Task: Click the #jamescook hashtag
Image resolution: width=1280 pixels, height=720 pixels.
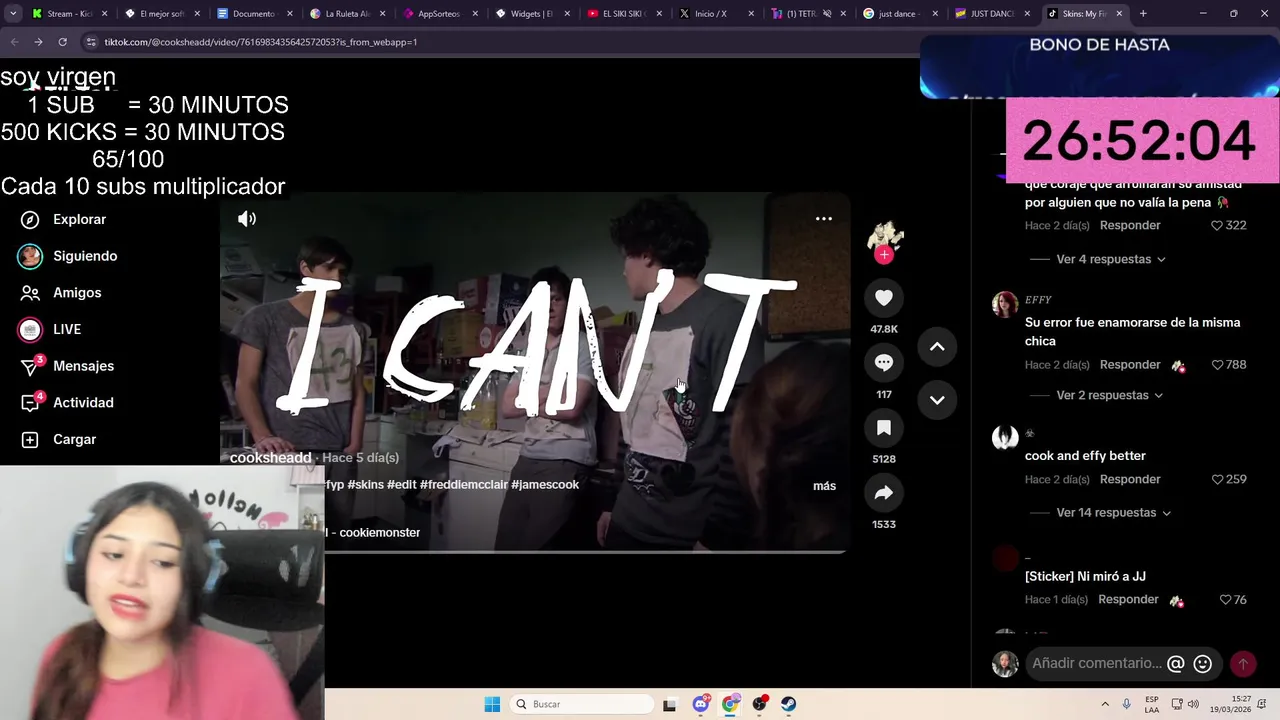Action: (545, 485)
